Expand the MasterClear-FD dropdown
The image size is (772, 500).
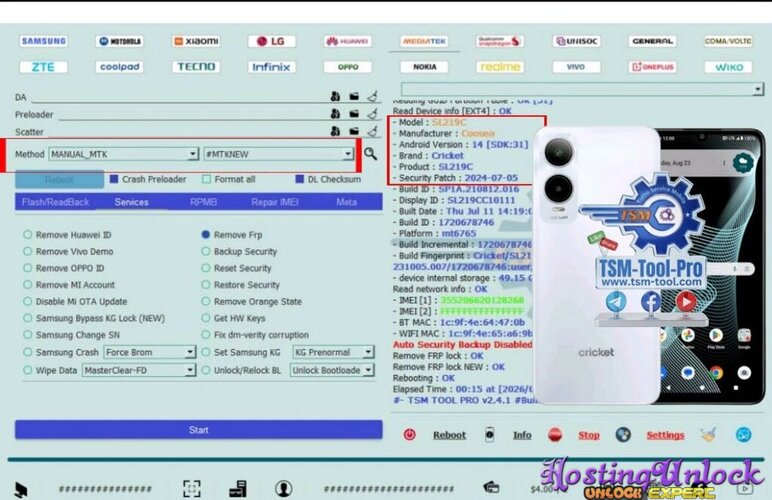pos(139,370)
